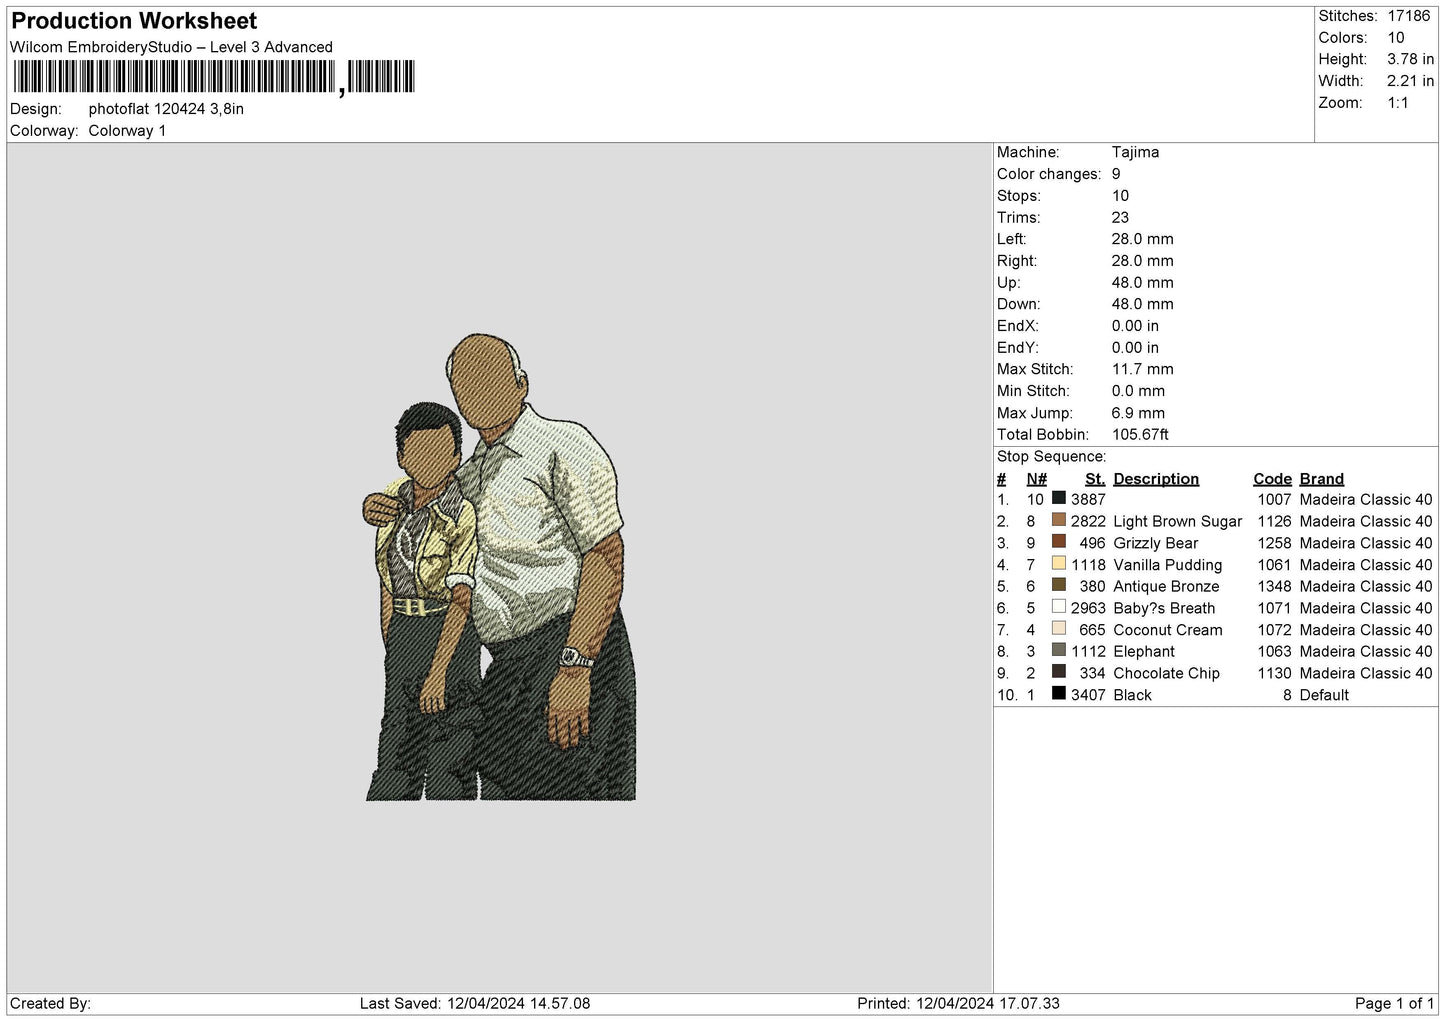Click the embroidery design preview image

tap(500, 567)
